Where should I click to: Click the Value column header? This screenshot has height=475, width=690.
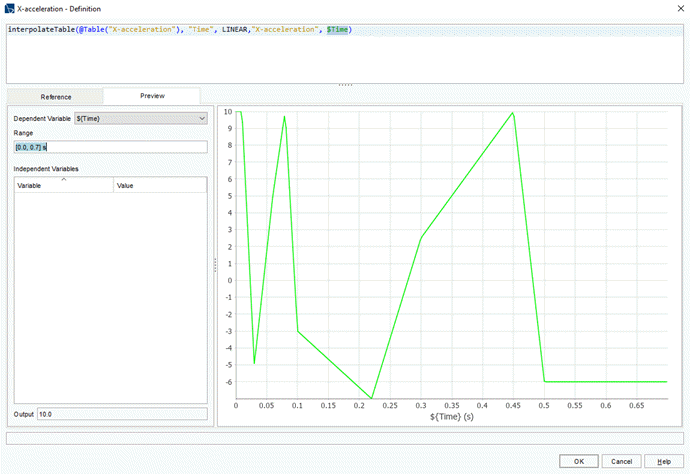point(159,186)
